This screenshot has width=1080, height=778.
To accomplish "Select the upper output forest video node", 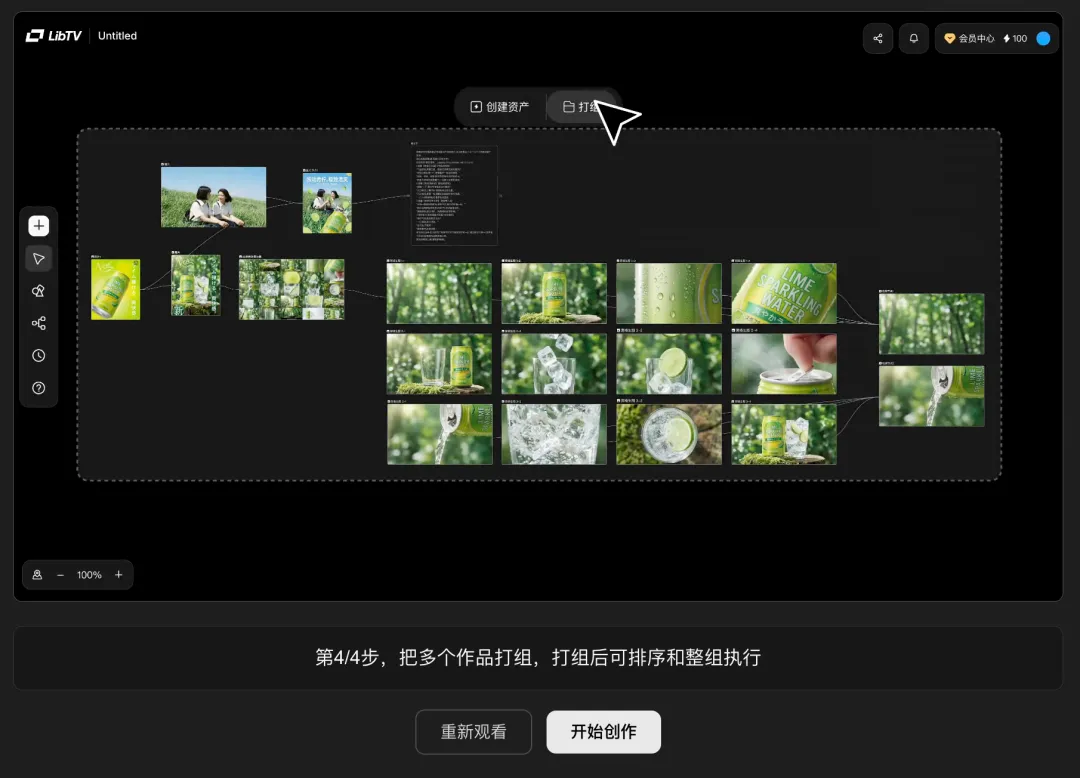I will (x=931, y=324).
